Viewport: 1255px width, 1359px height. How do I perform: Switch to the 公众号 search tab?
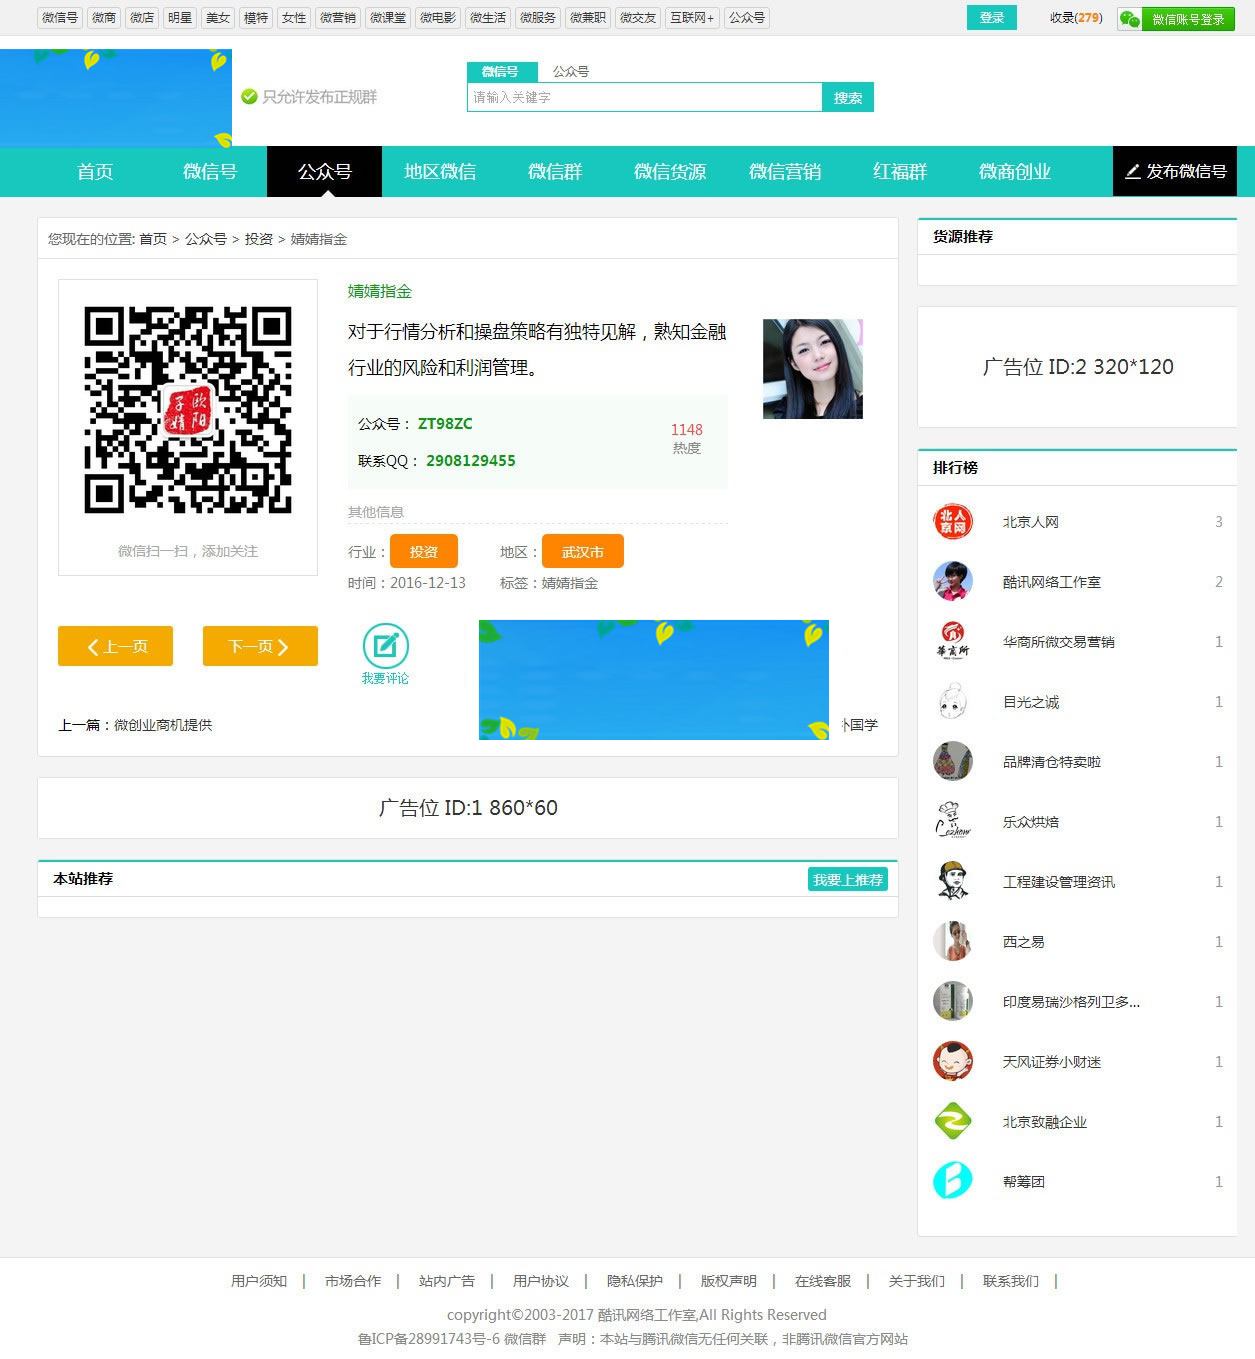click(571, 71)
